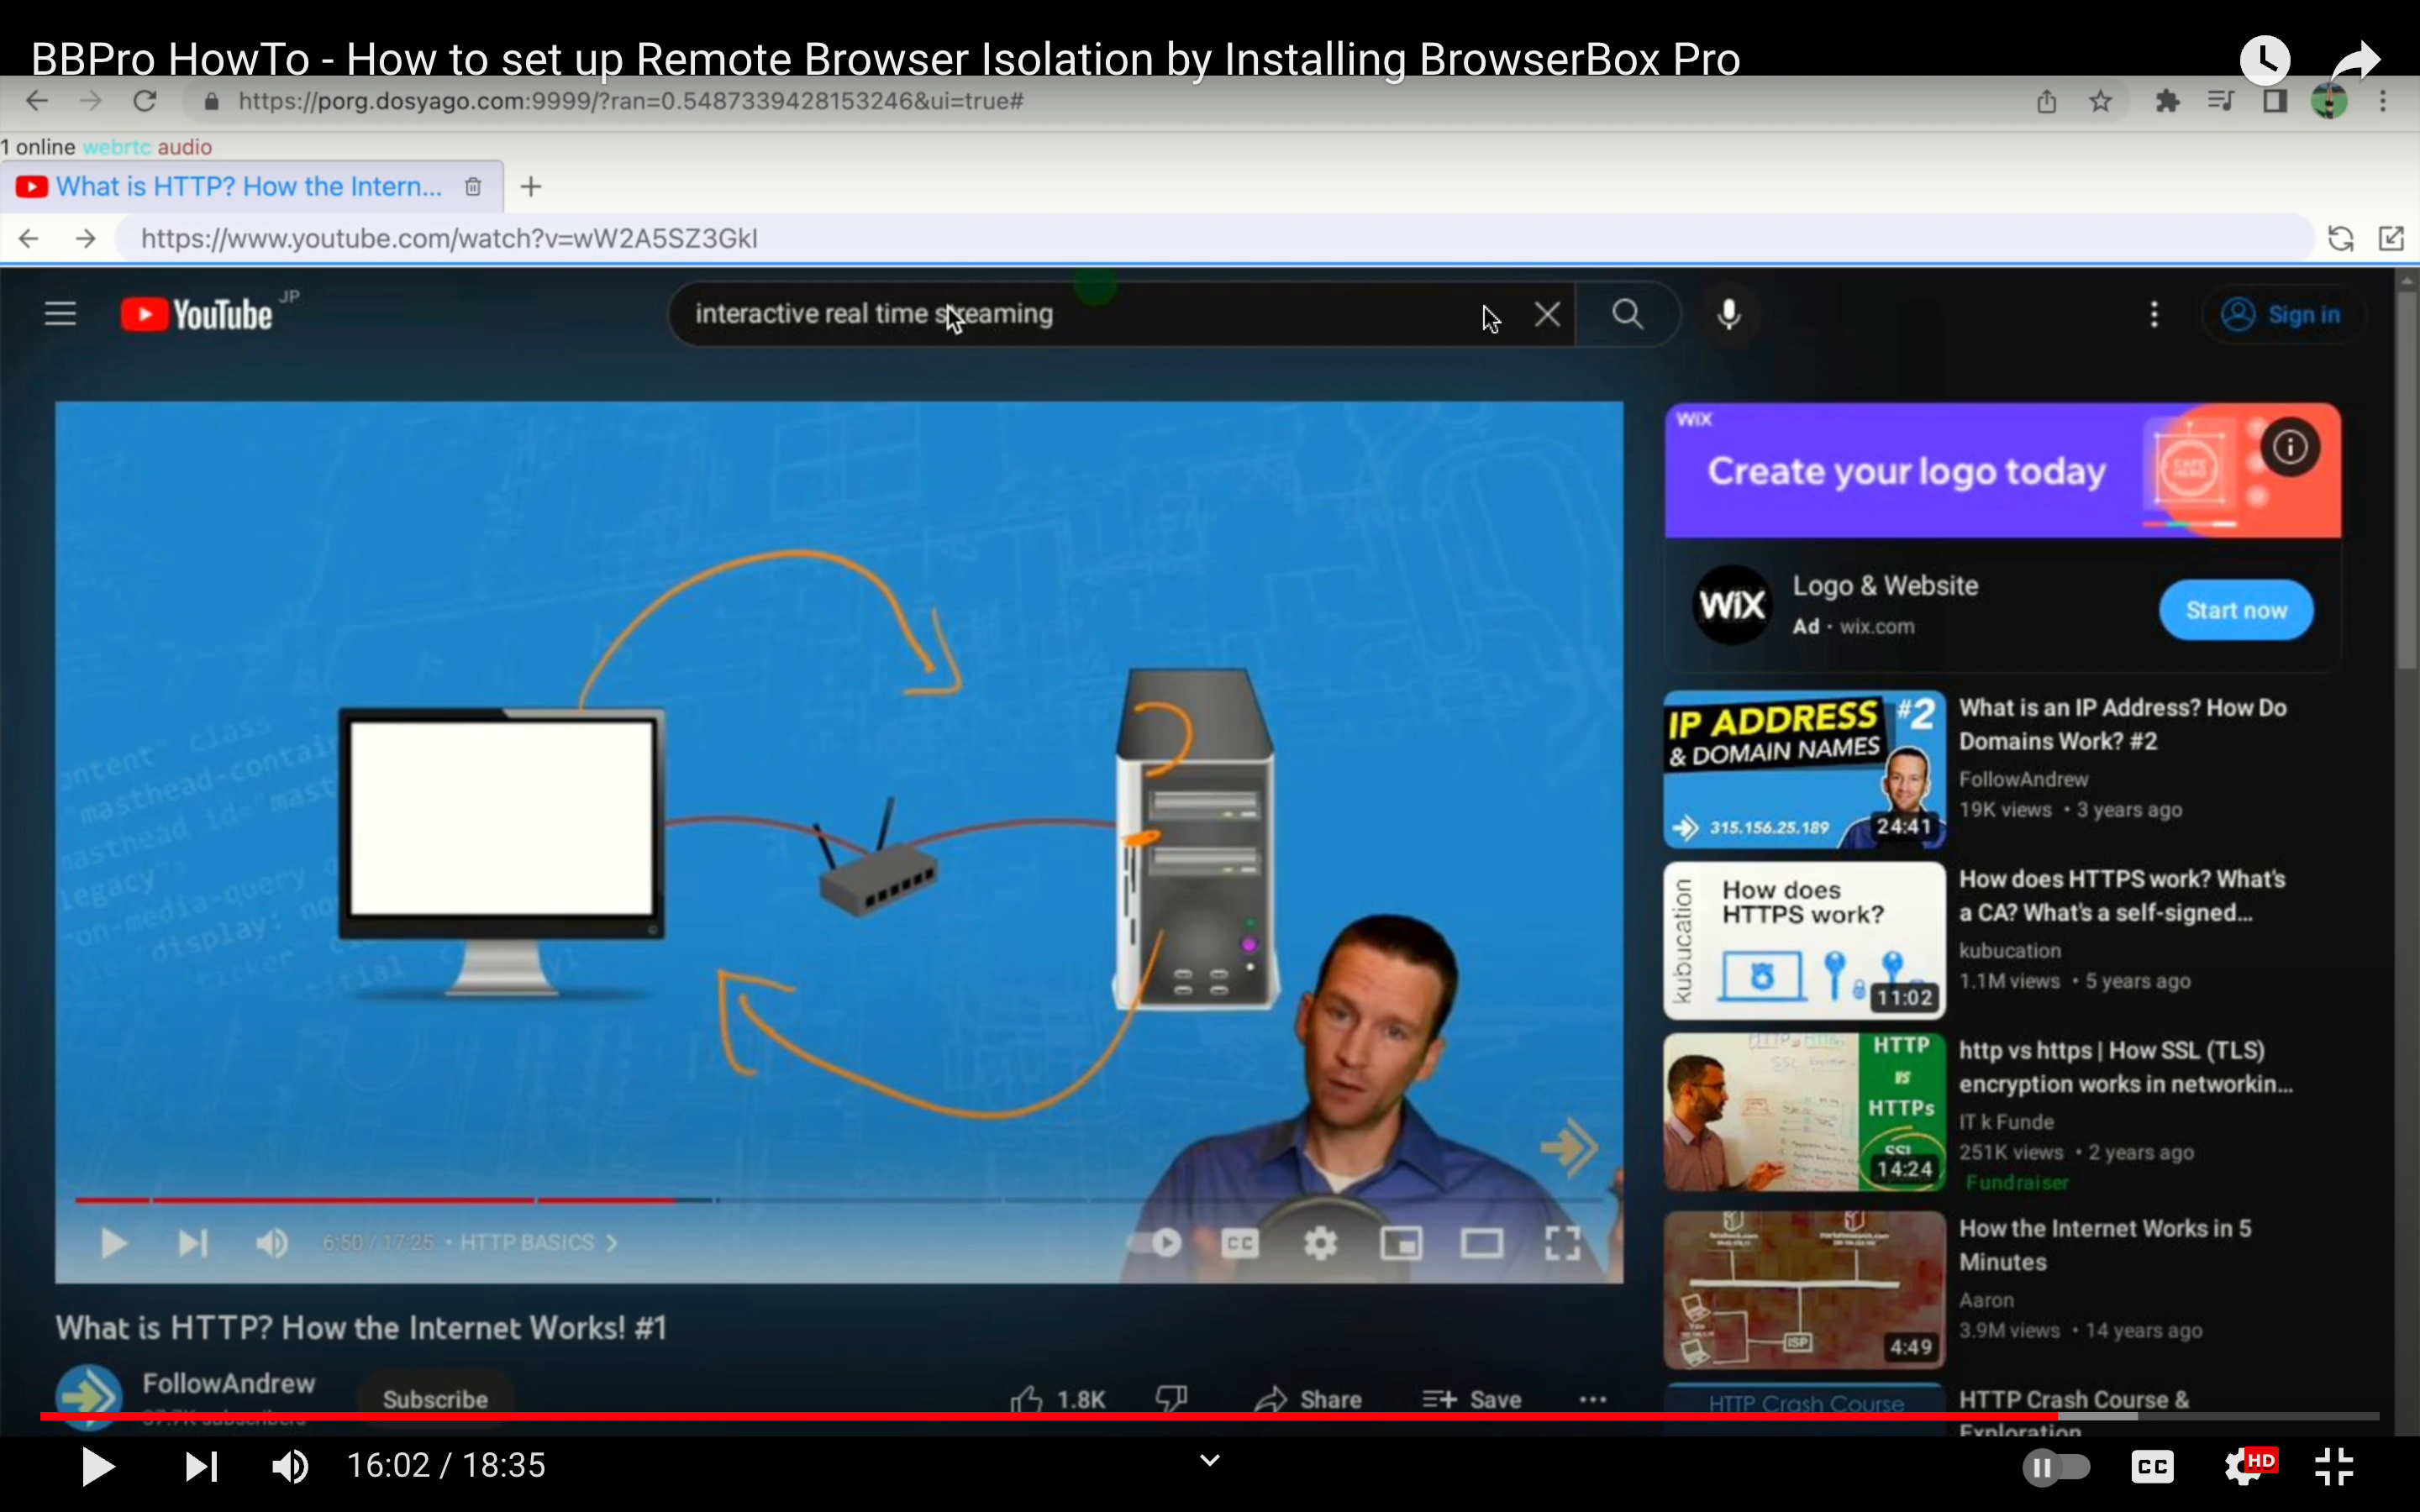
Task: Clear the search with the X
Action: [x=1547, y=315]
